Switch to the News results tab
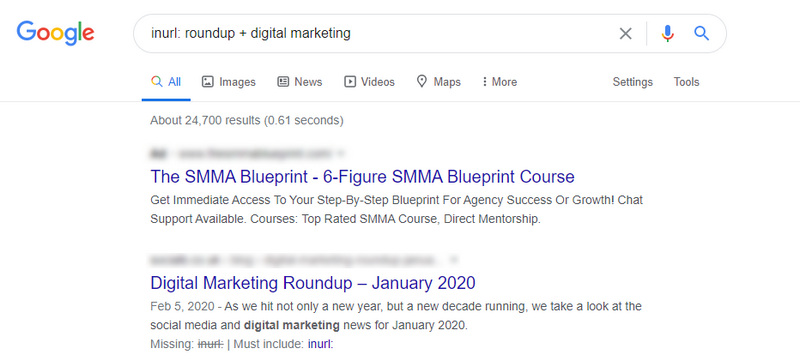This screenshot has width=800, height=361. pyautogui.click(x=299, y=82)
